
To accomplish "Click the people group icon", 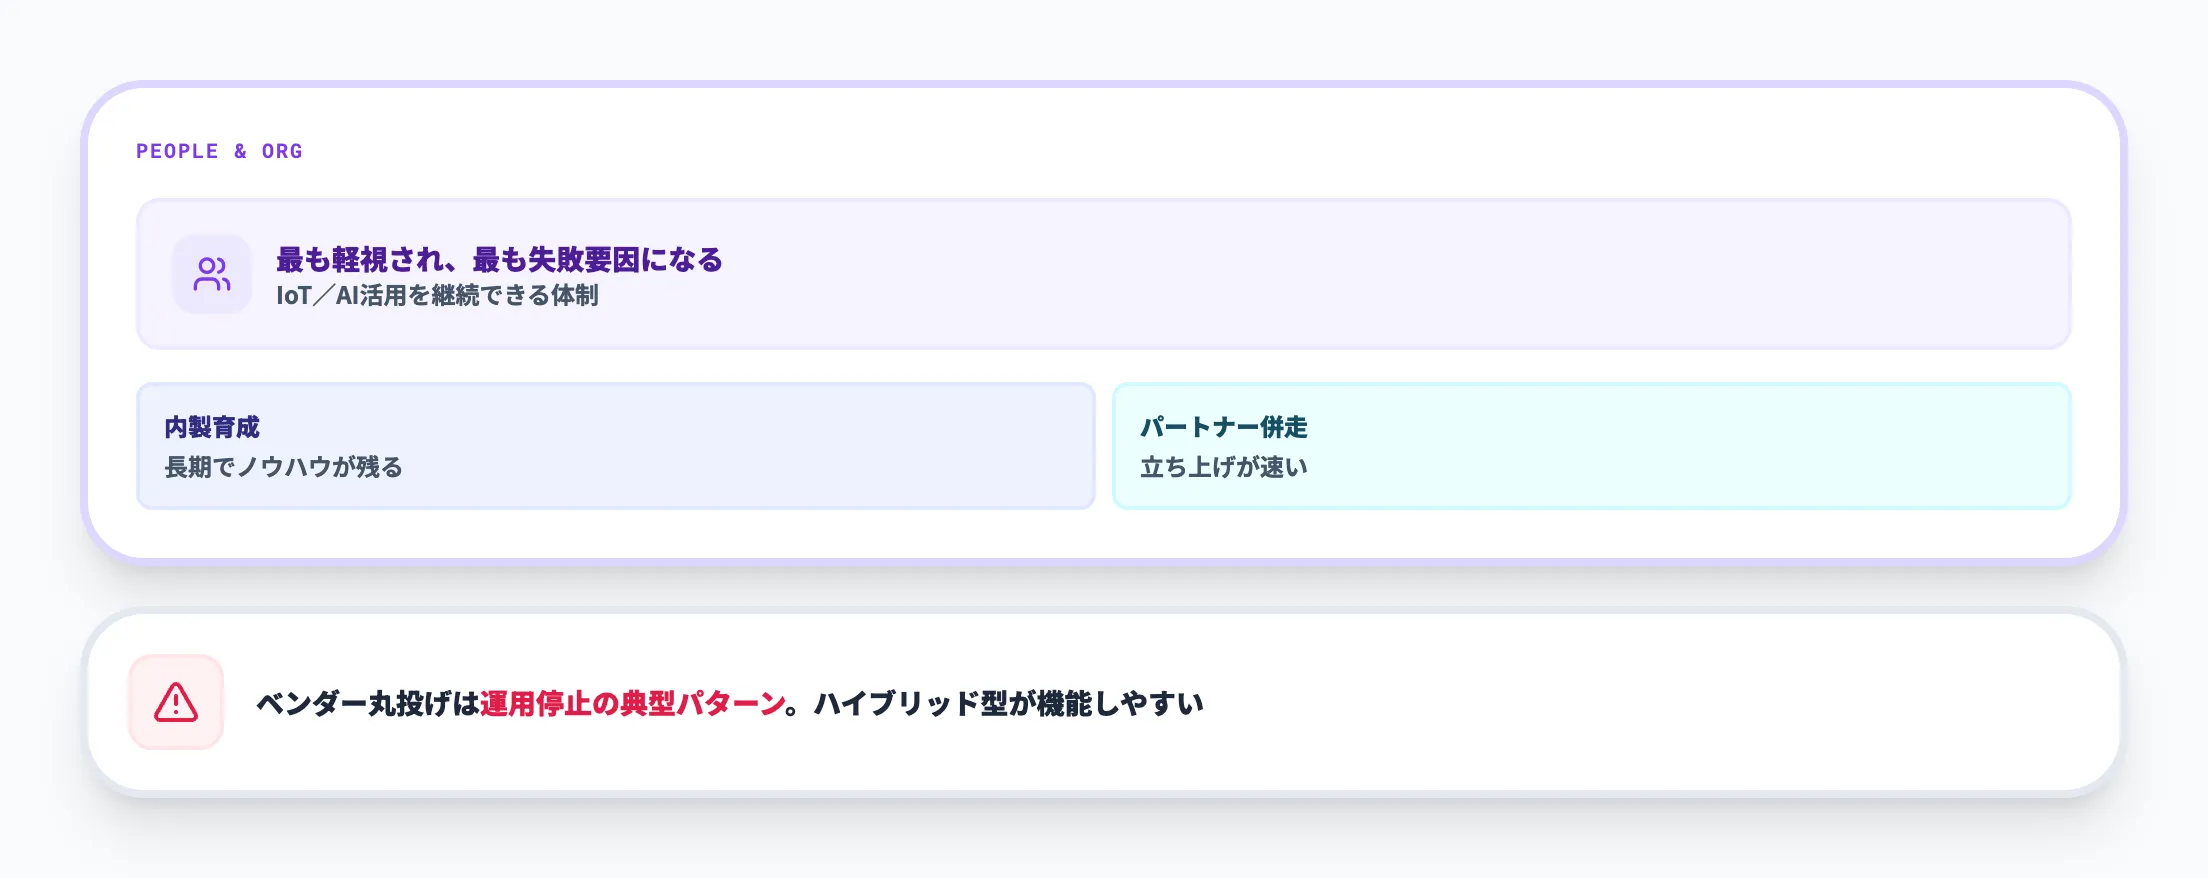I will coord(212,274).
